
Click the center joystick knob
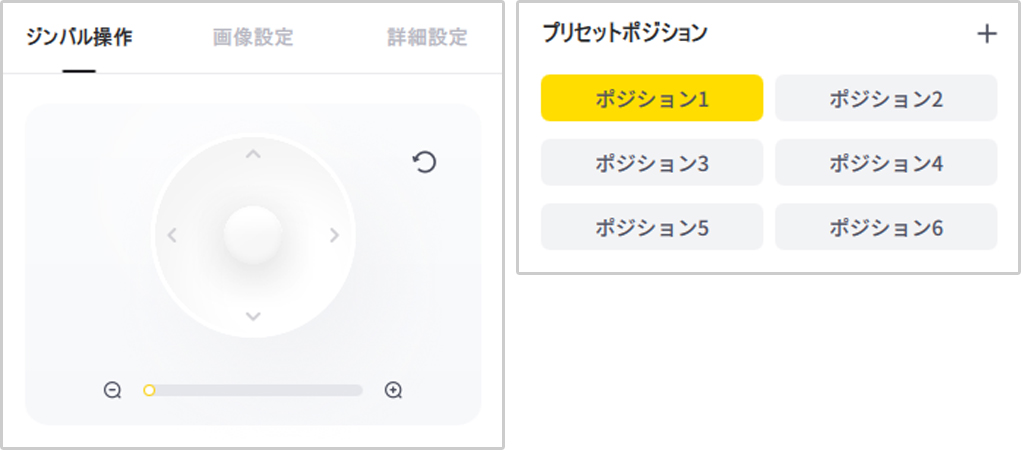pos(253,235)
